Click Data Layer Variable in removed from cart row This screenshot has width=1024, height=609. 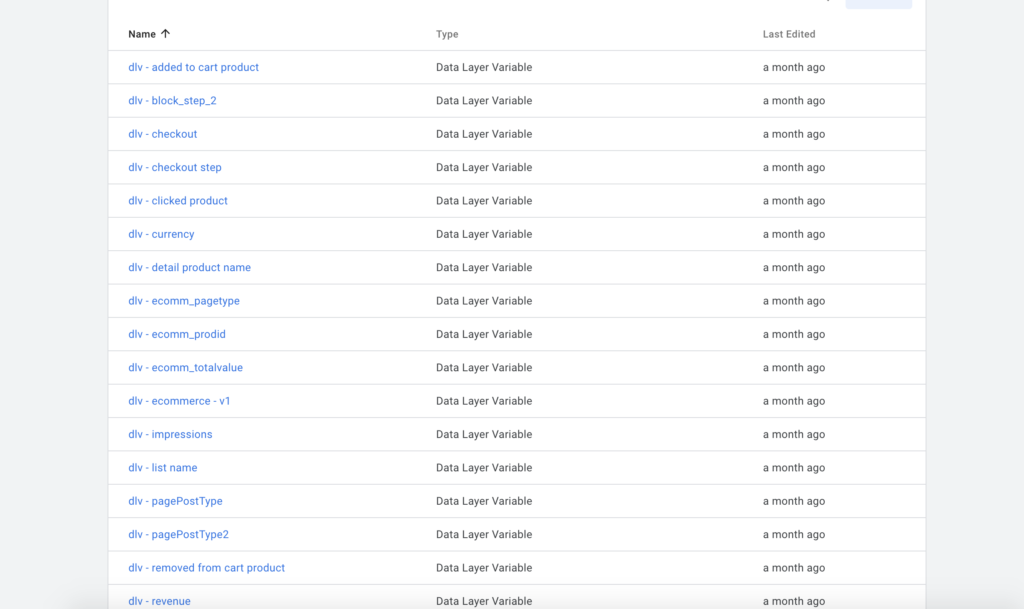coord(484,568)
